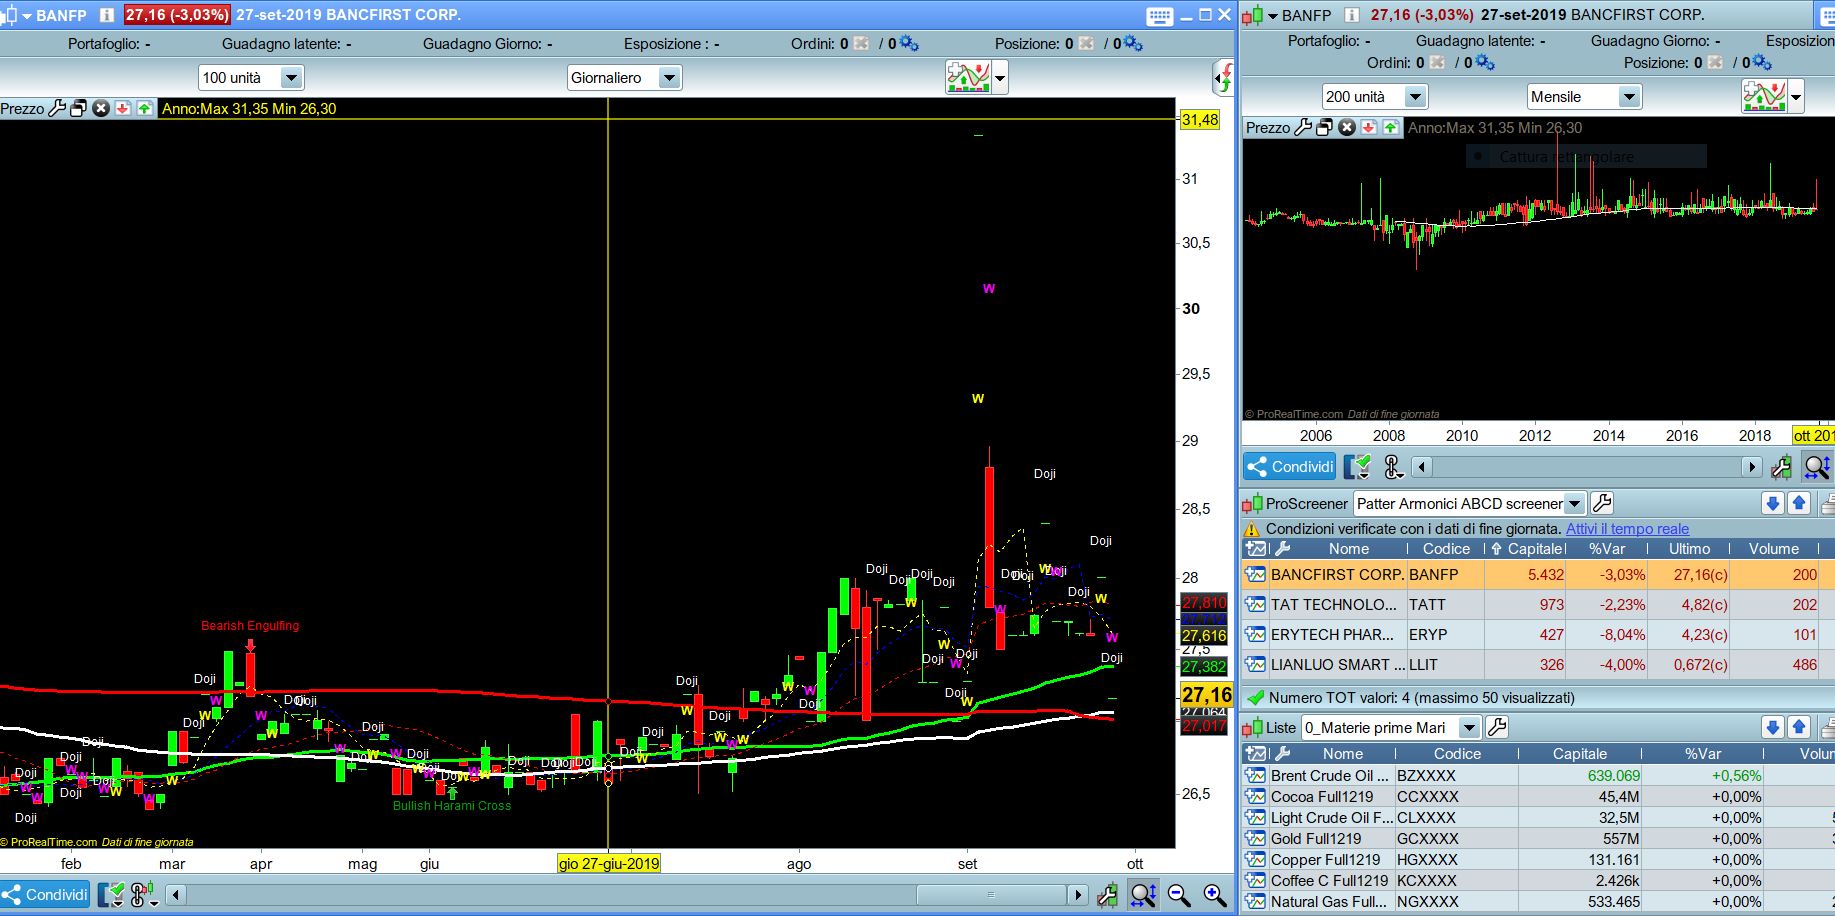
Task: Open the Mensile timeframe dropdown
Action: [1584, 97]
